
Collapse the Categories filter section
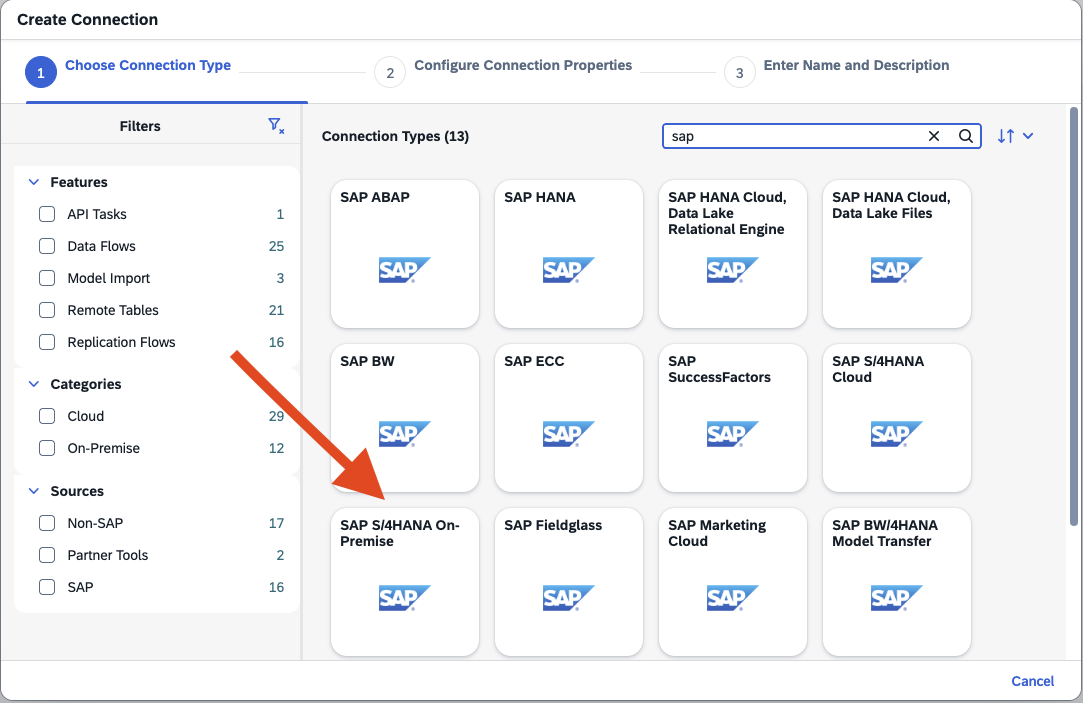[x=34, y=384]
